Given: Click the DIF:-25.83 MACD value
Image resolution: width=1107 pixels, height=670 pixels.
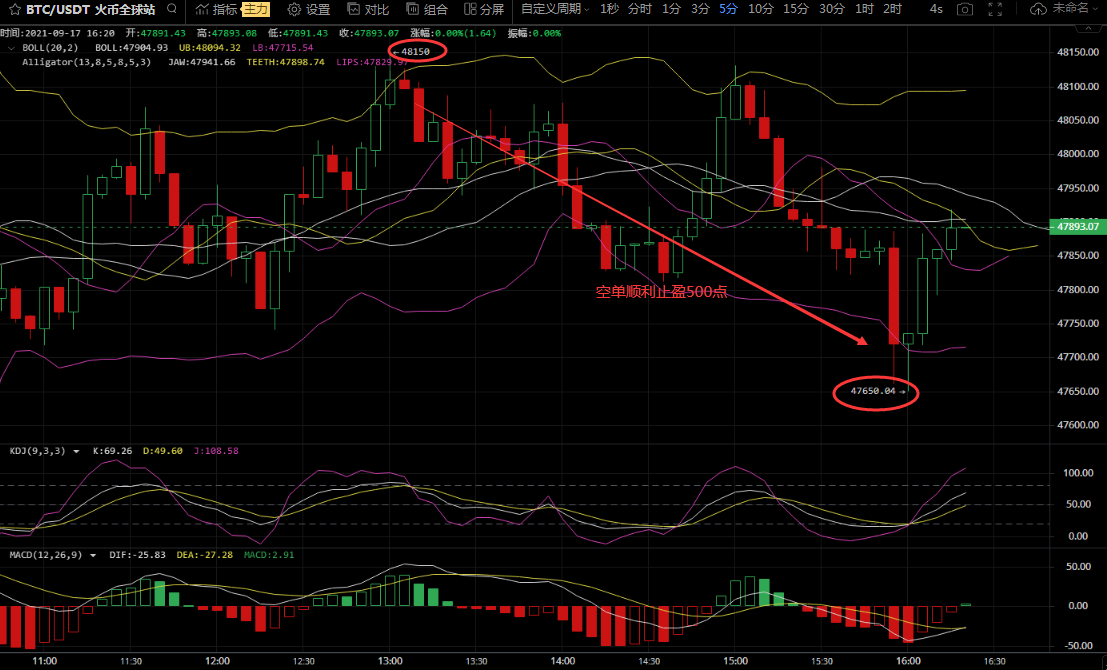Looking at the screenshot, I should click(138, 556).
